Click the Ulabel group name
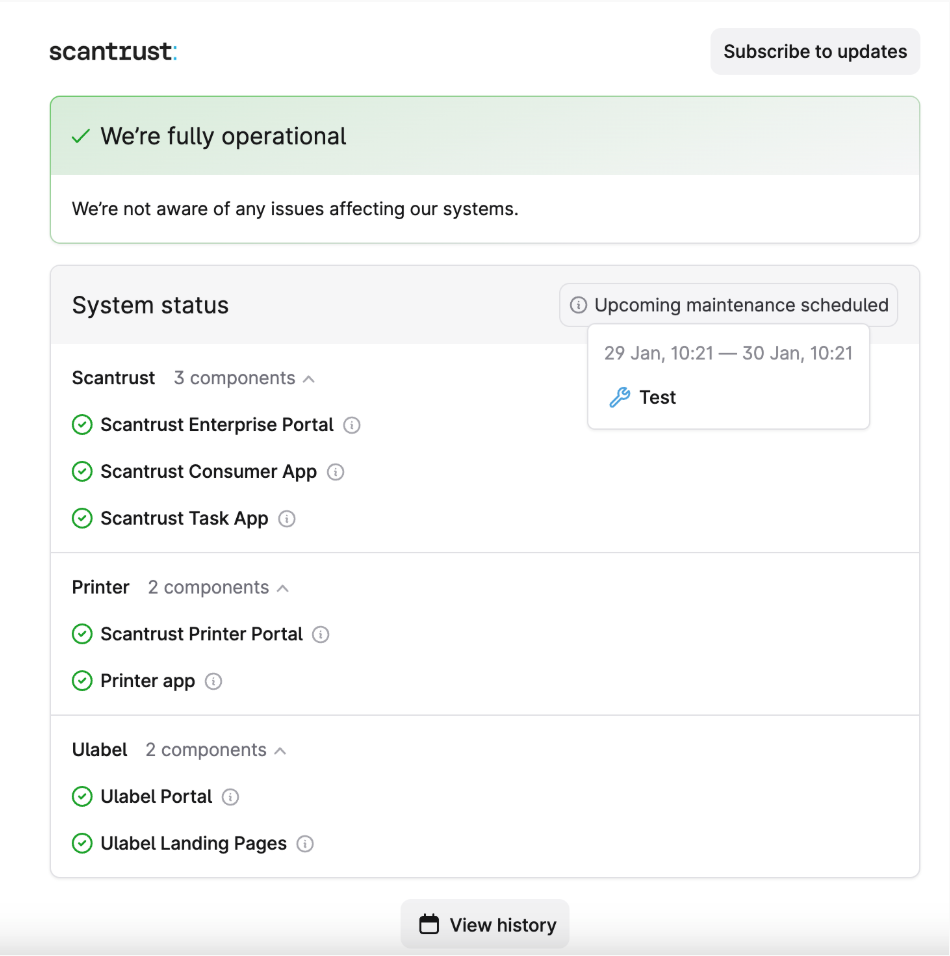This screenshot has height=956, width=950. [99, 750]
